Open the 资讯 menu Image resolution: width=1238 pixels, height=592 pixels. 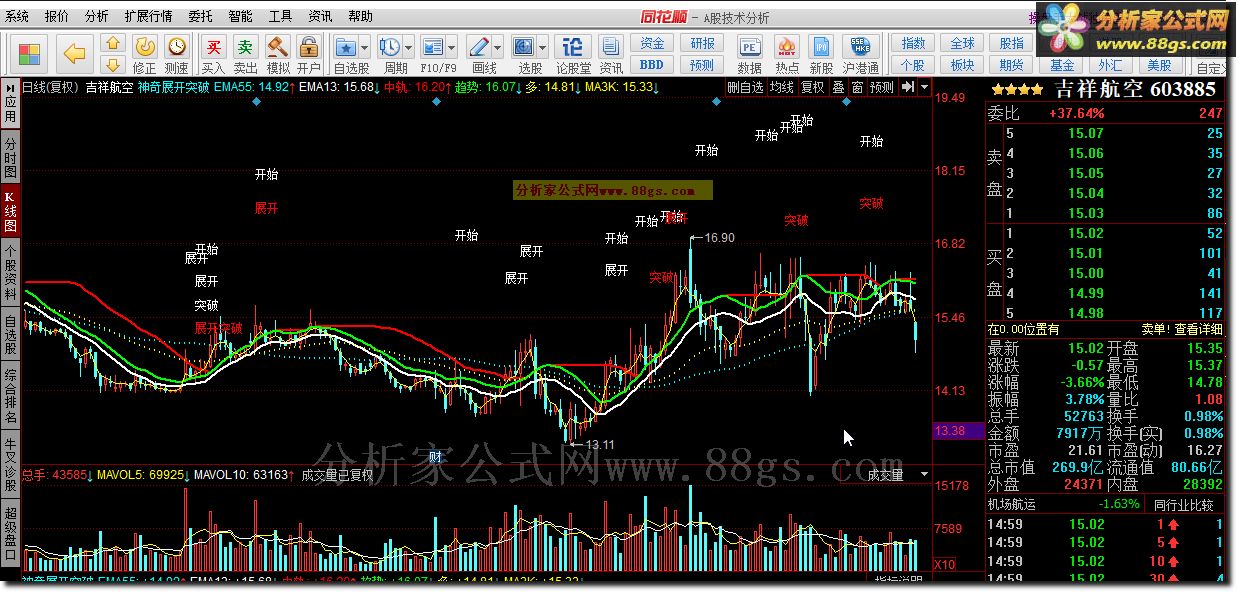coord(320,17)
